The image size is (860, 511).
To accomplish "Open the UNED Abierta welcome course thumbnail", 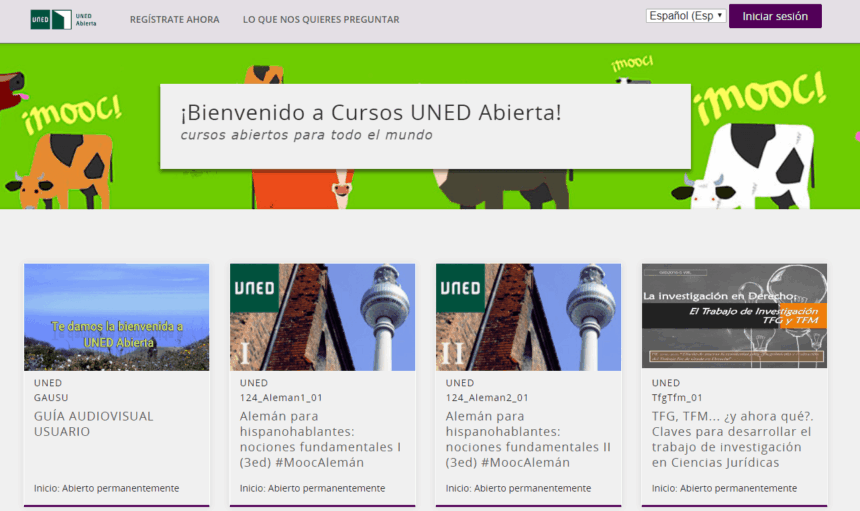I will 117,317.
